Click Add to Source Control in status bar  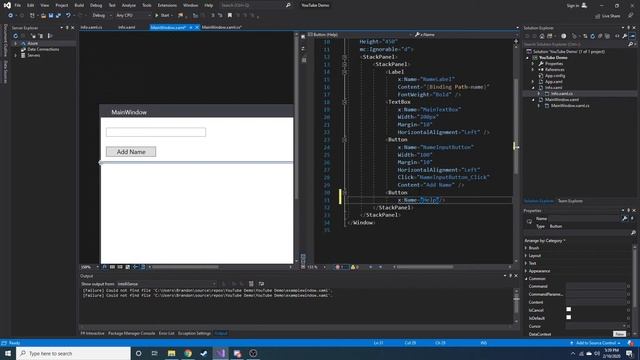click(x=595, y=343)
